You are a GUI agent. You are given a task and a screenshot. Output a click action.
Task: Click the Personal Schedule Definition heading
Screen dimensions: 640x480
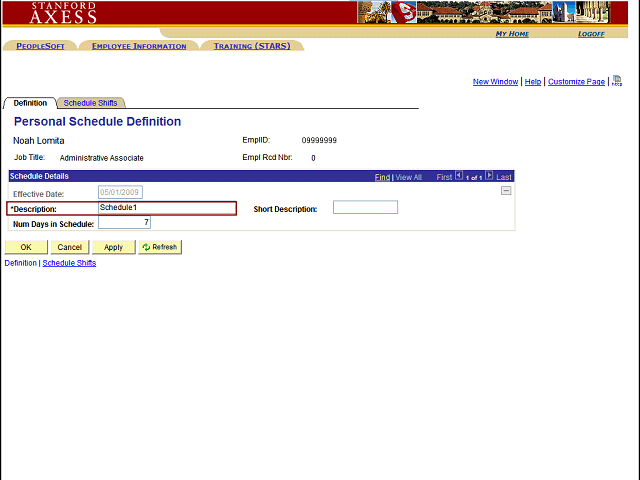click(x=97, y=122)
